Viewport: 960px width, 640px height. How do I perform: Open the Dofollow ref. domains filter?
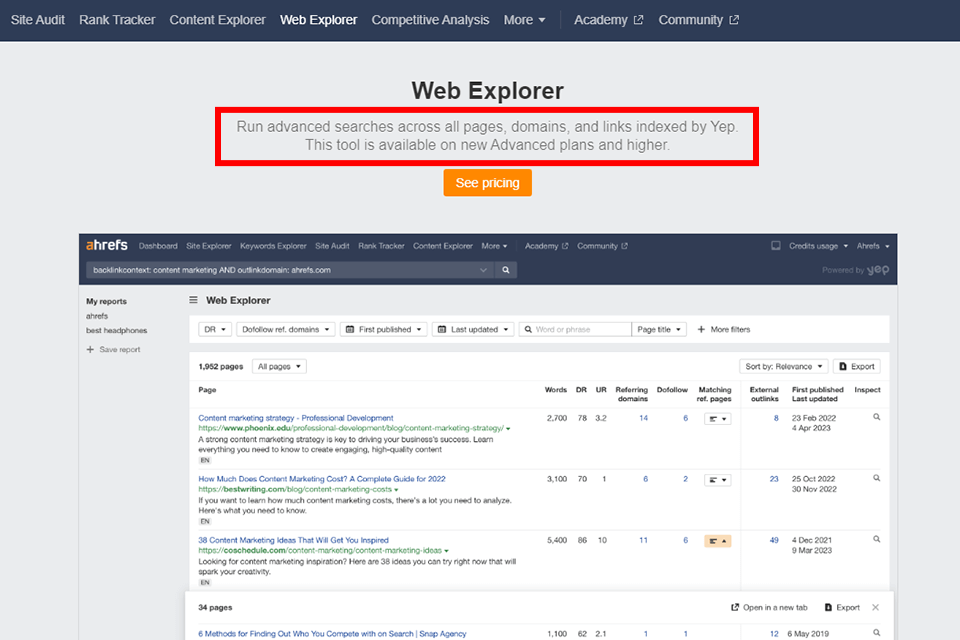tap(285, 329)
